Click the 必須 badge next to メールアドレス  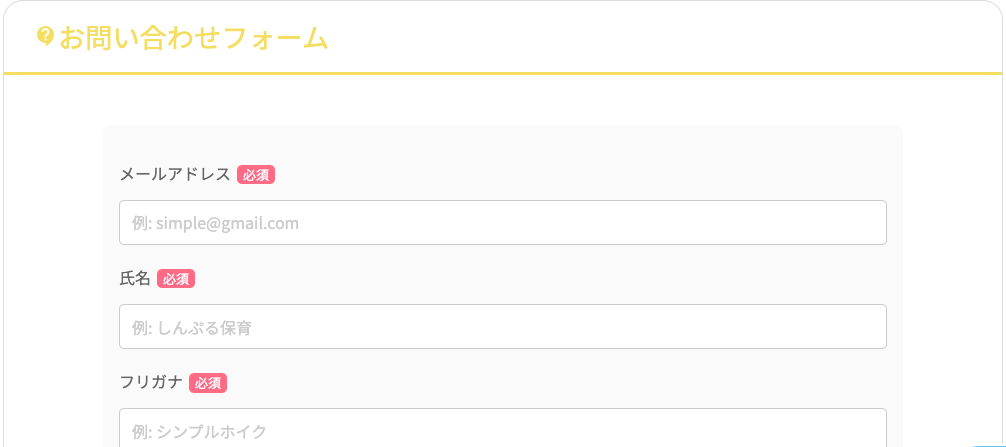256,175
